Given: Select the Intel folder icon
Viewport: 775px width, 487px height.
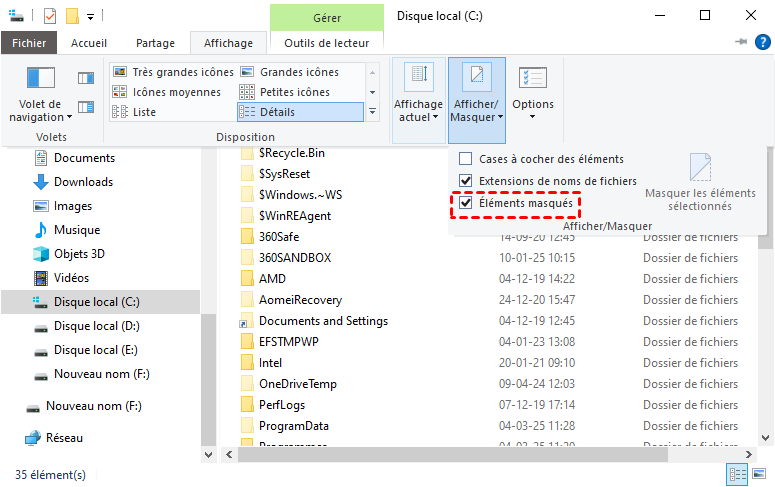Looking at the screenshot, I should click(x=247, y=363).
